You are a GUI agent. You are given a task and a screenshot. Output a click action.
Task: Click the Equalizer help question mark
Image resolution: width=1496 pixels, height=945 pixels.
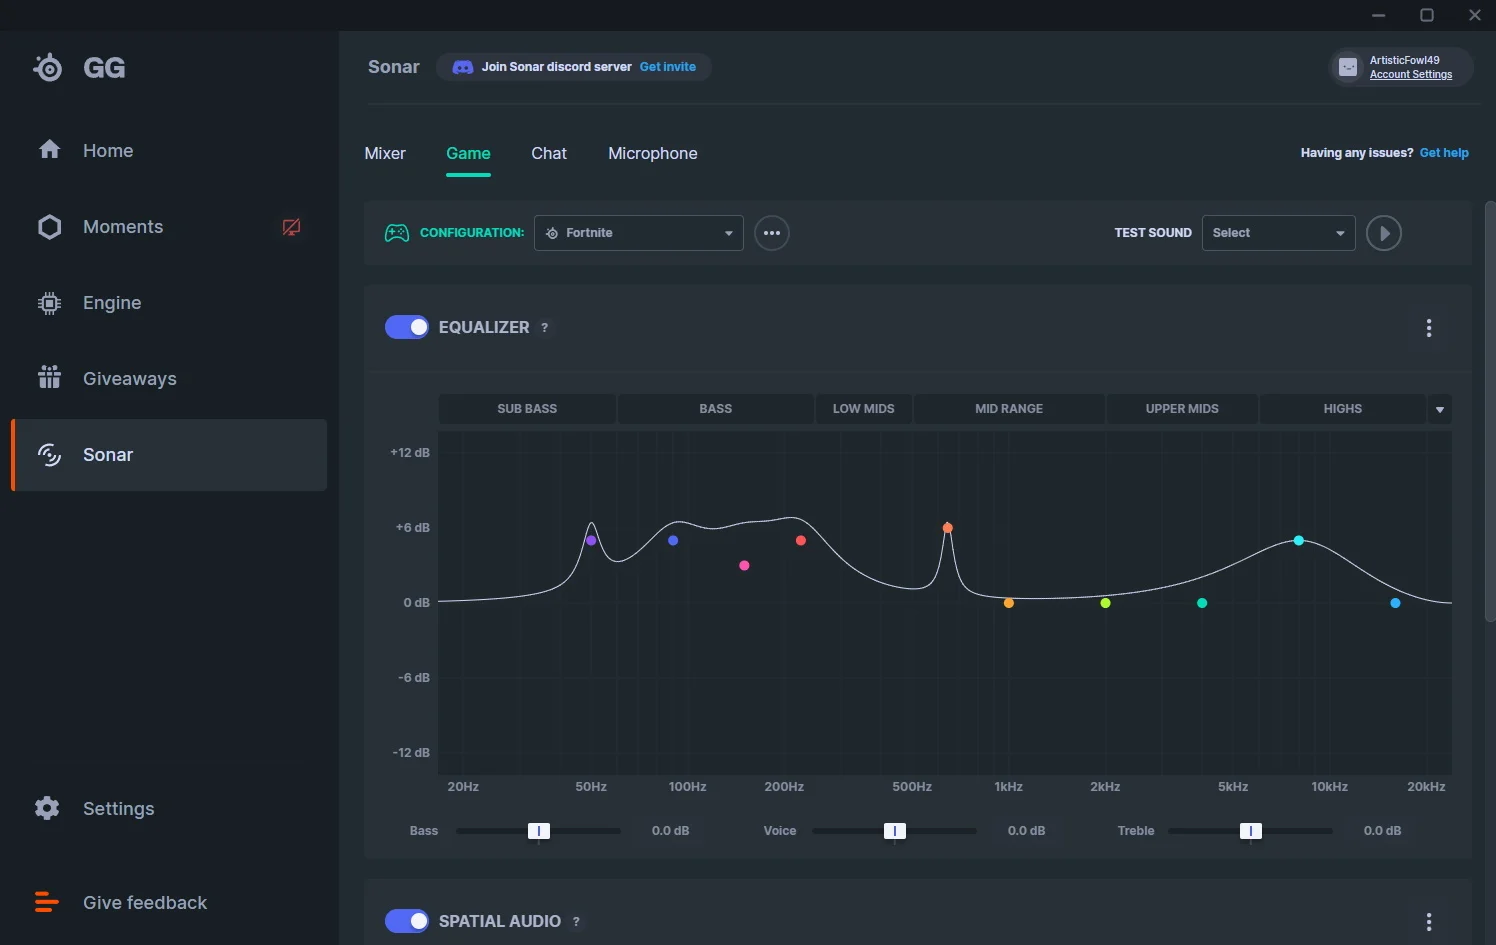[x=544, y=328]
